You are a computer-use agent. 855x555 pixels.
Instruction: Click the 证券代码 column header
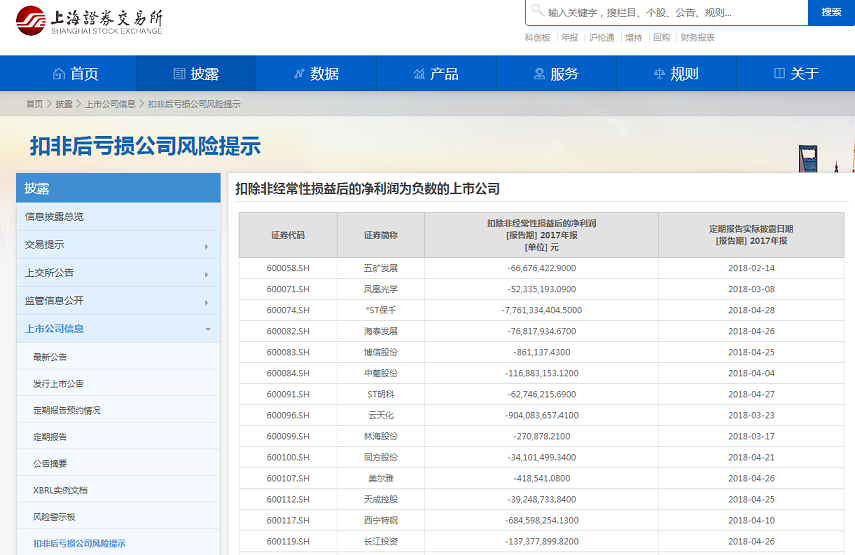click(288, 235)
